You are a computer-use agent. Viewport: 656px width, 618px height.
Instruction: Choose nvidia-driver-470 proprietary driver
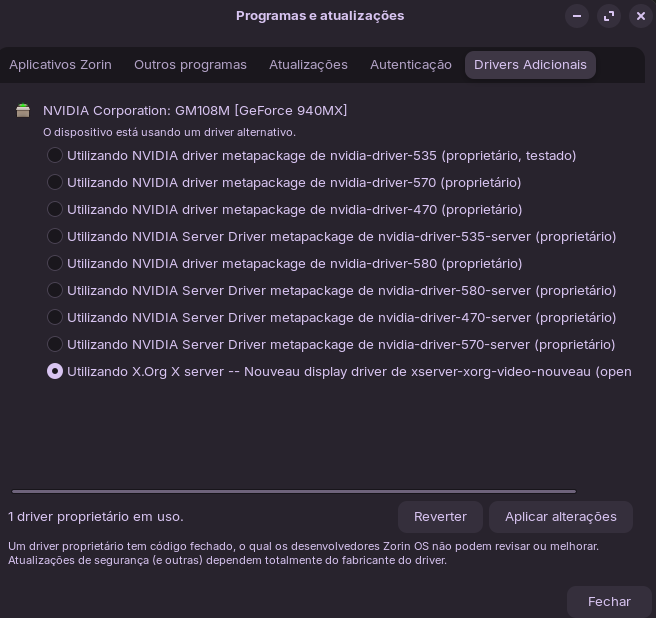tap(55, 209)
